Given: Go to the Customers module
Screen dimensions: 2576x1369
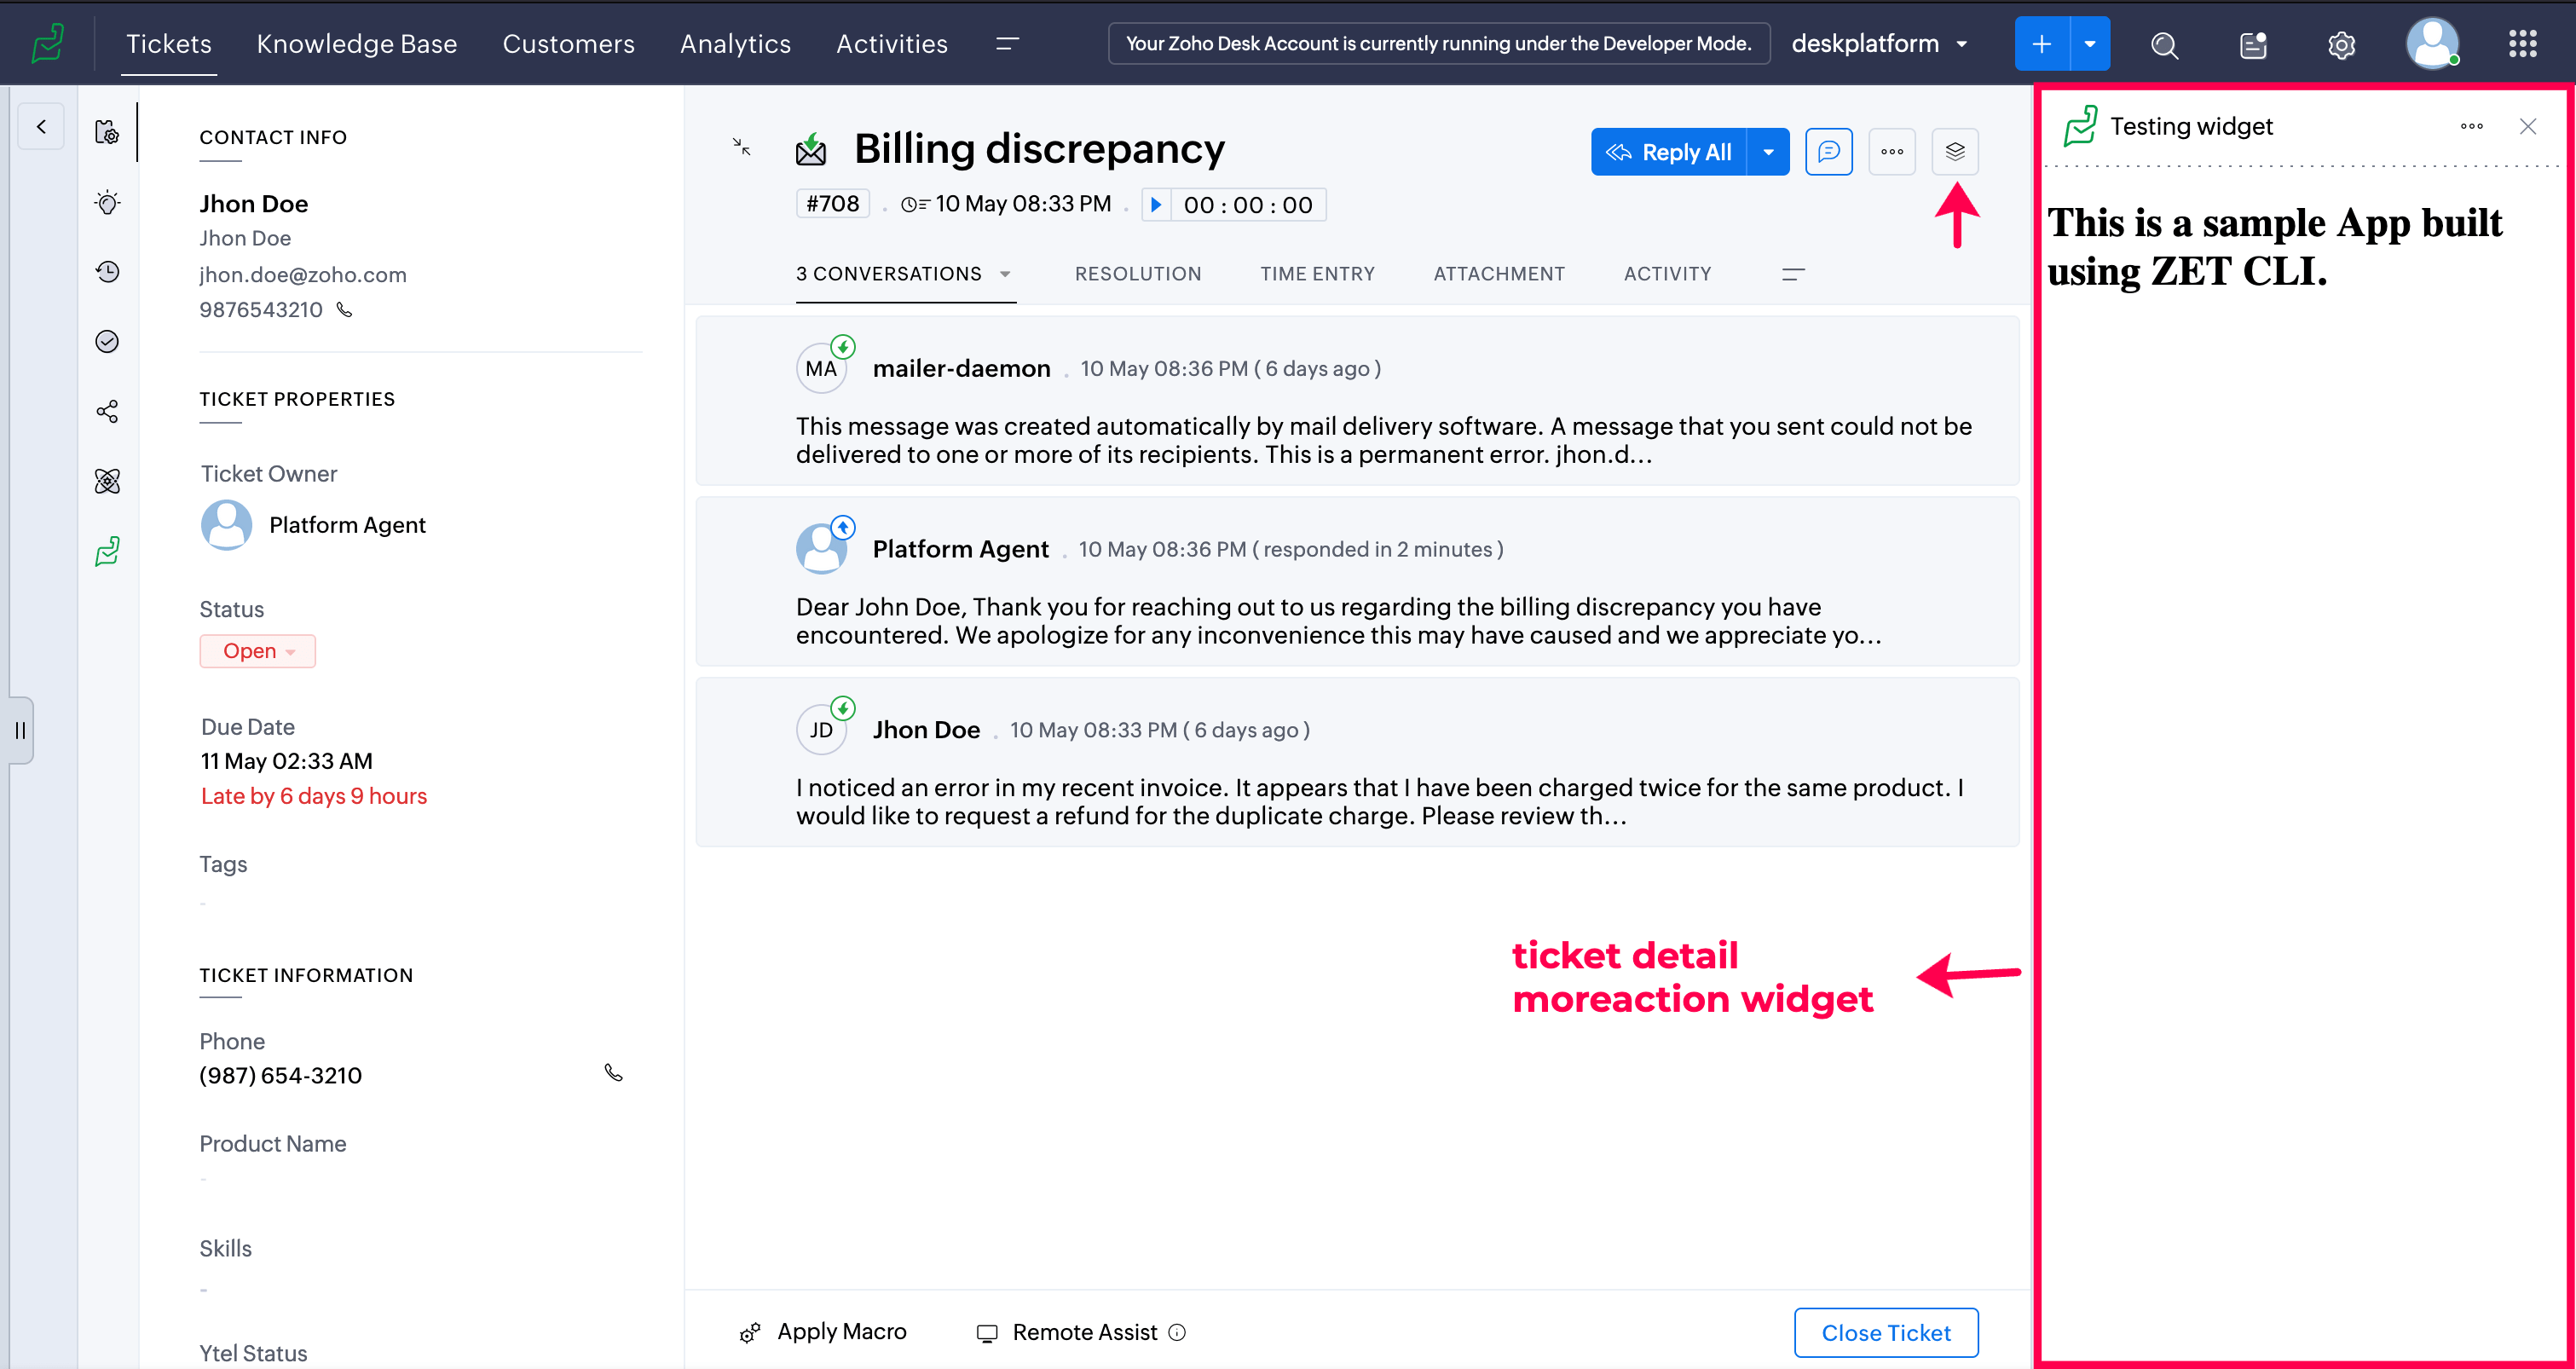Looking at the screenshot, I should pos(568,44).
